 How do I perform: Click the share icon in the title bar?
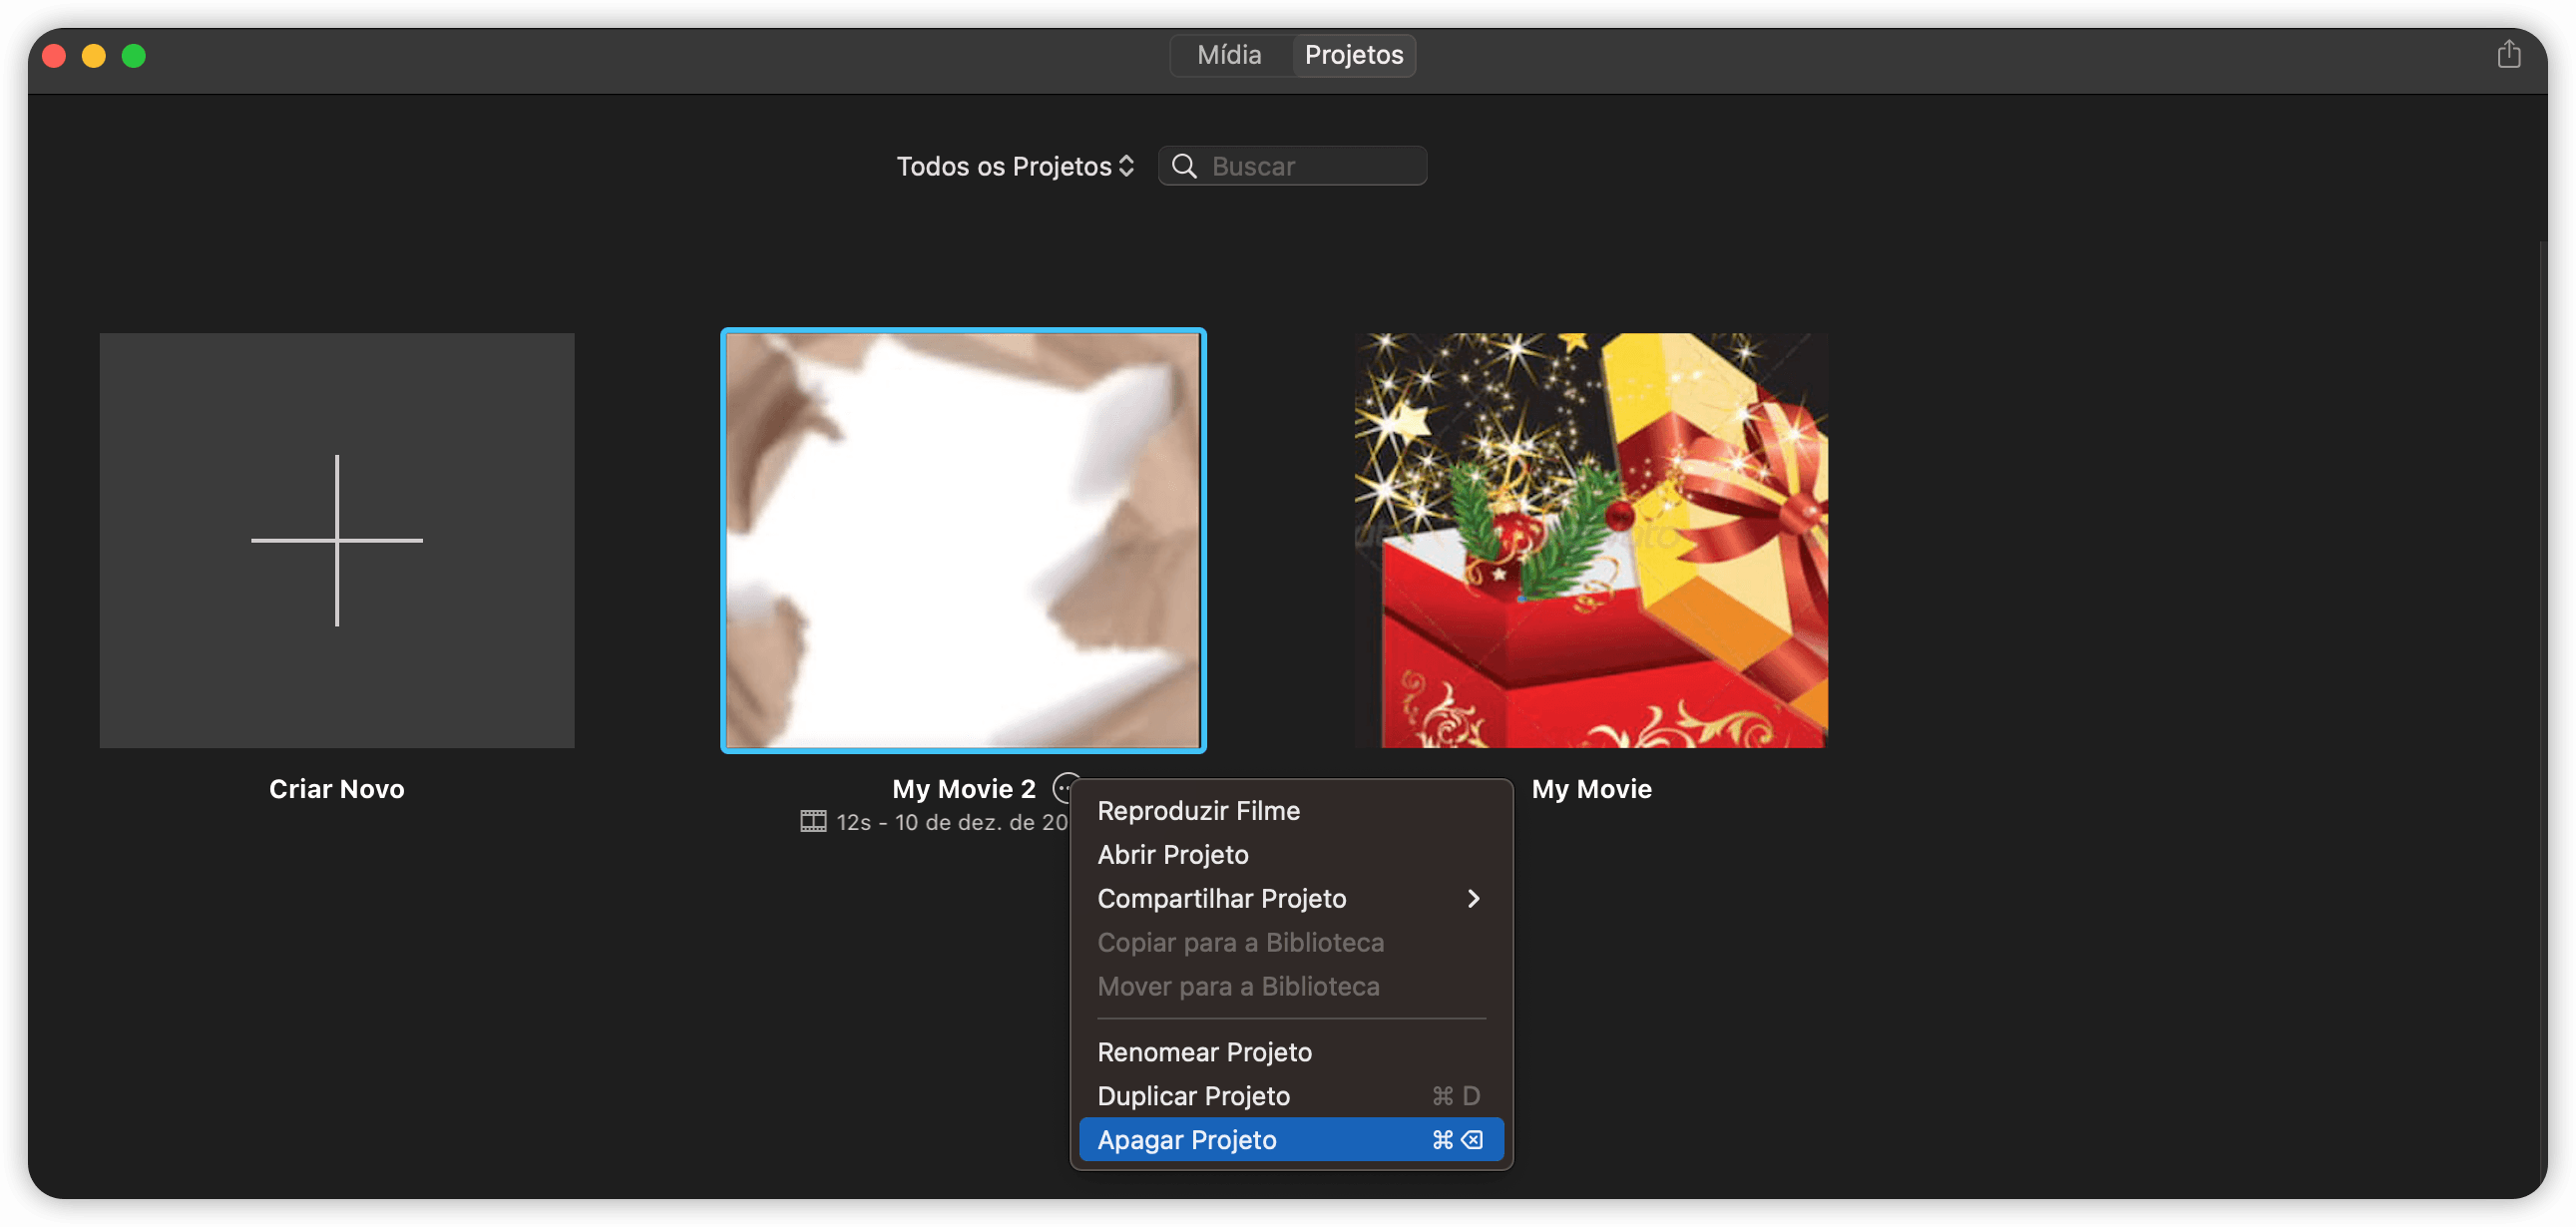click(2508, 54)
